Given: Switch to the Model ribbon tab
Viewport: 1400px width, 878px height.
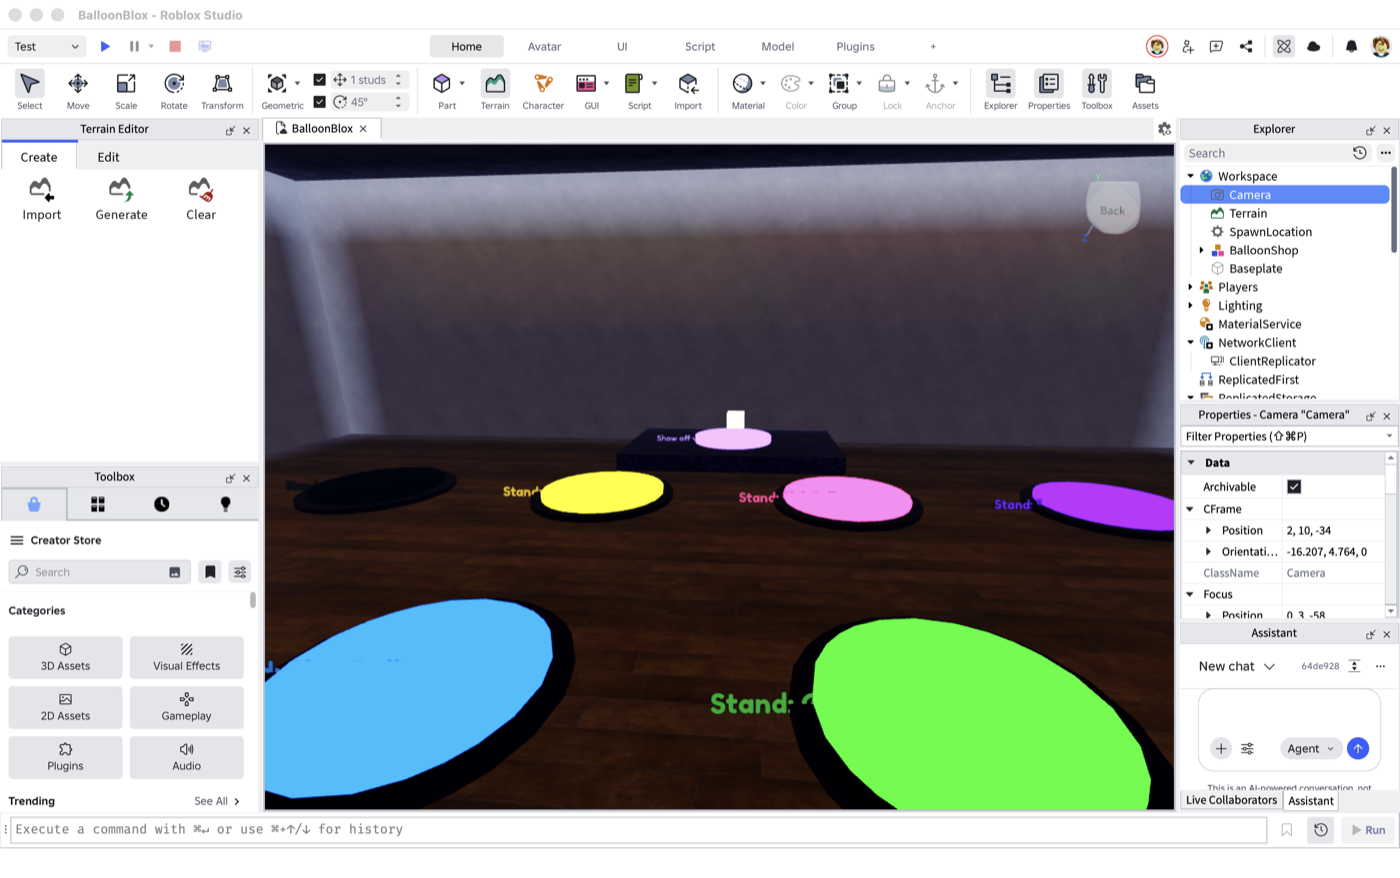Looking at the screenshot, I should (x=778, y=47).
